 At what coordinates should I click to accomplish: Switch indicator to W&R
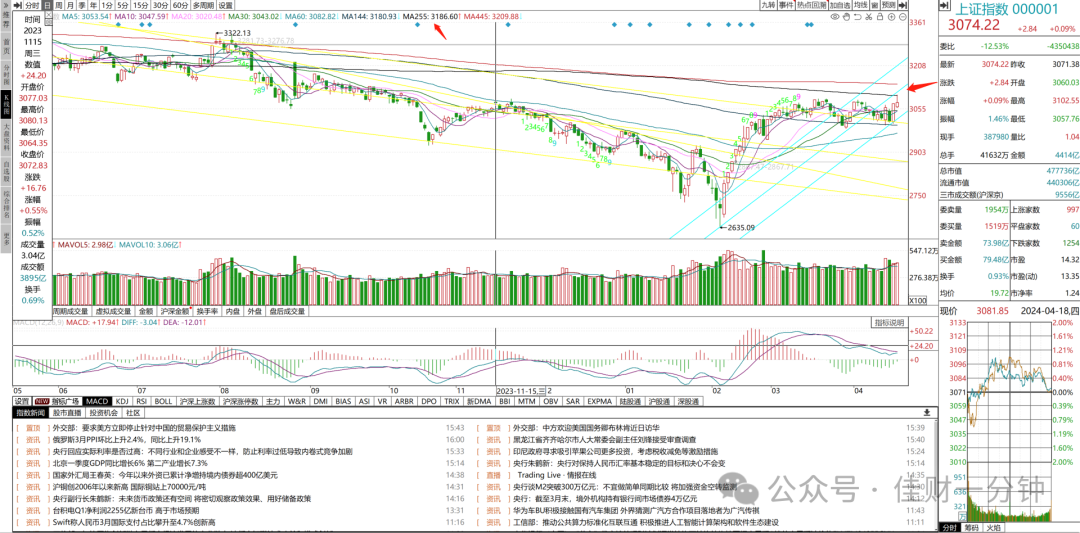[x=296, y=401]
